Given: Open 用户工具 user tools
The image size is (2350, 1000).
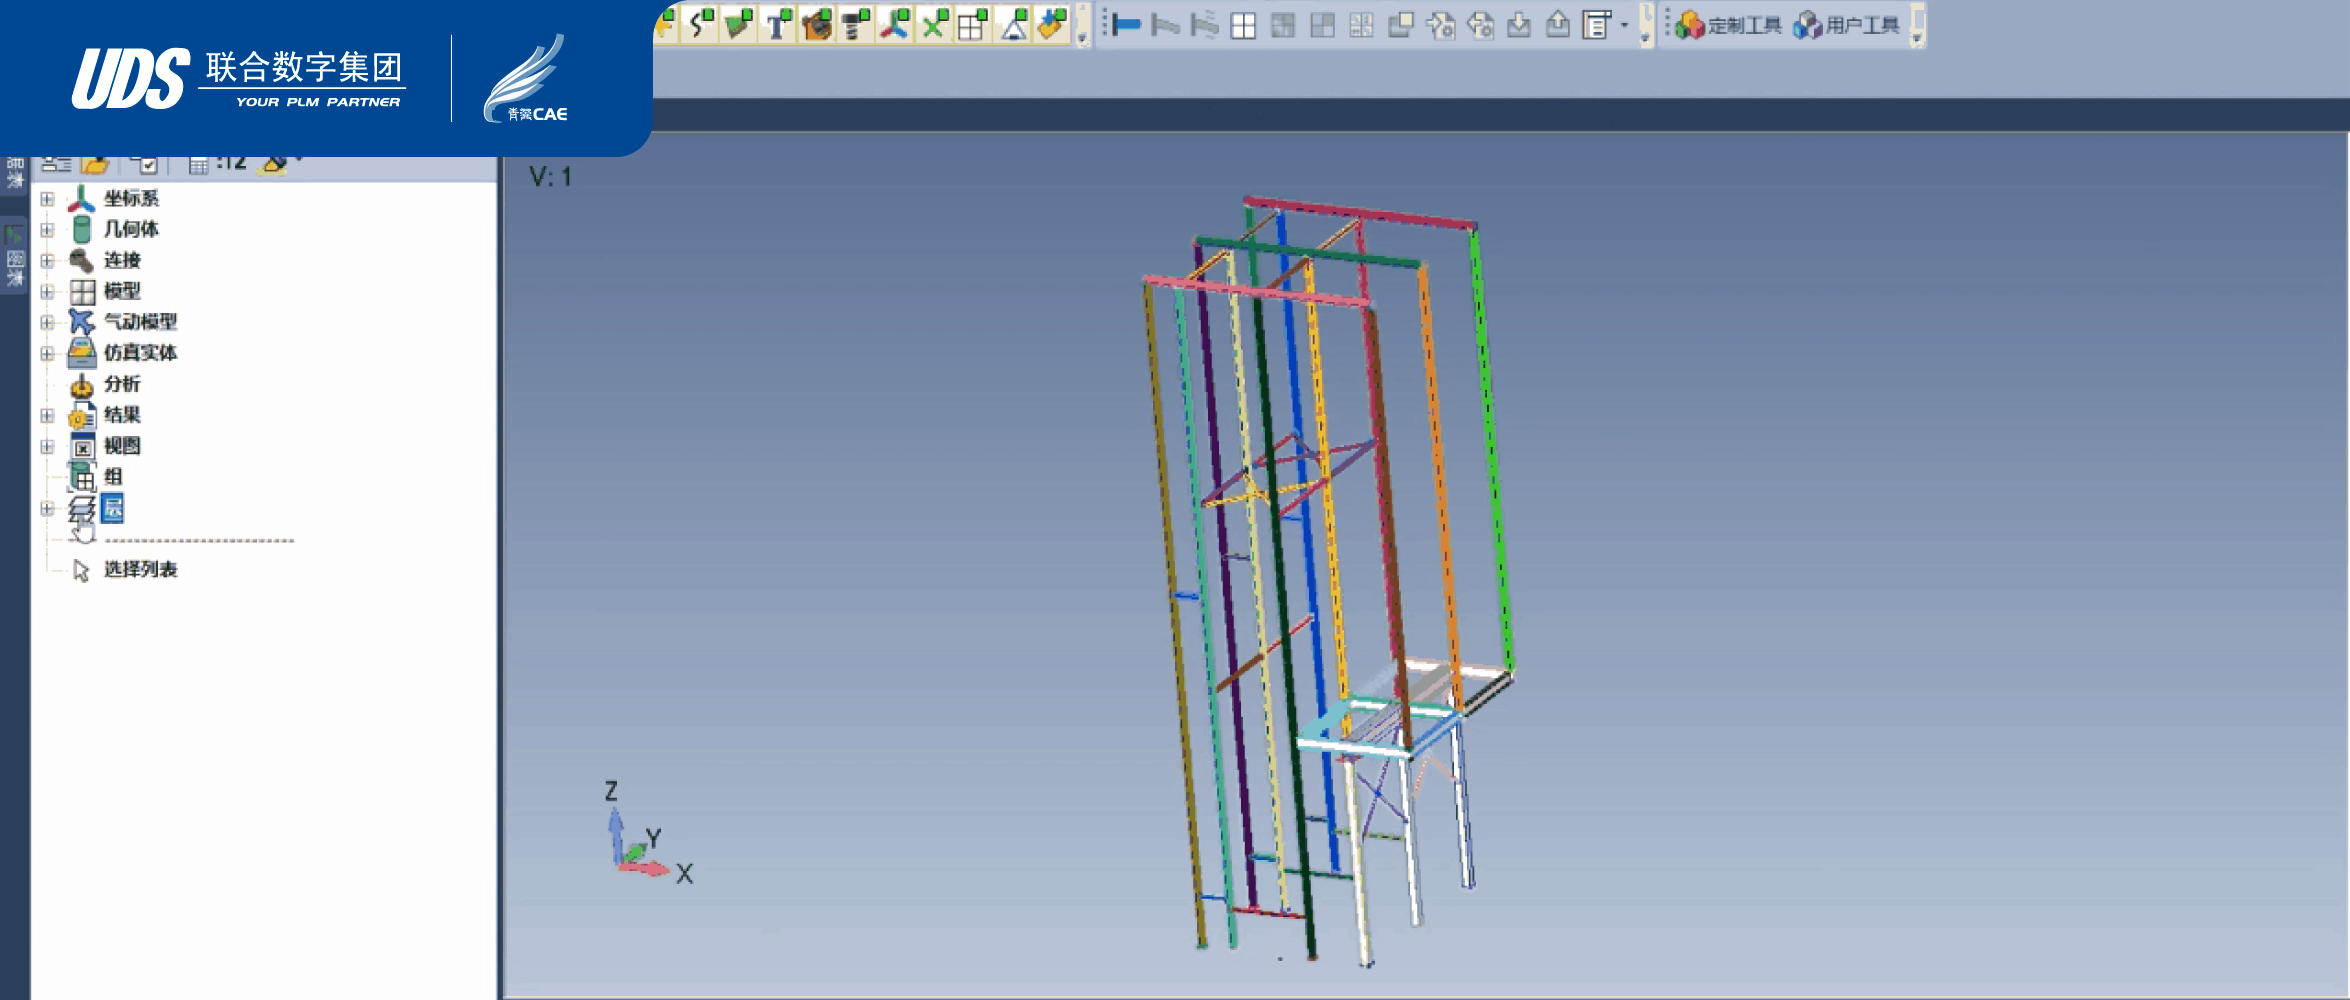Looking at the screenshot, I should pyautogui.click(x=1846, y=26).
